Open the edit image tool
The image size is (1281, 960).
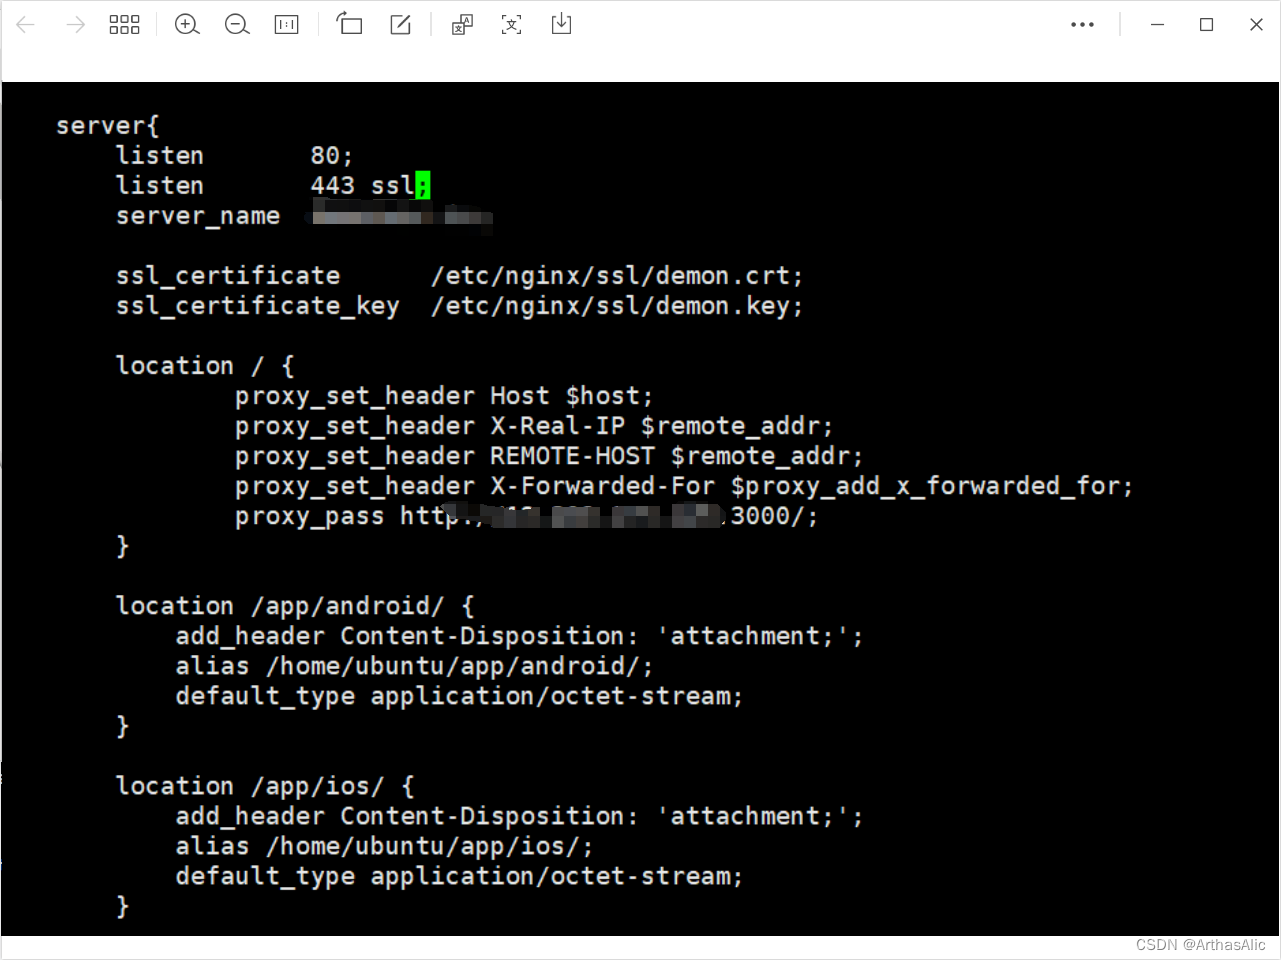pos(400,24)
